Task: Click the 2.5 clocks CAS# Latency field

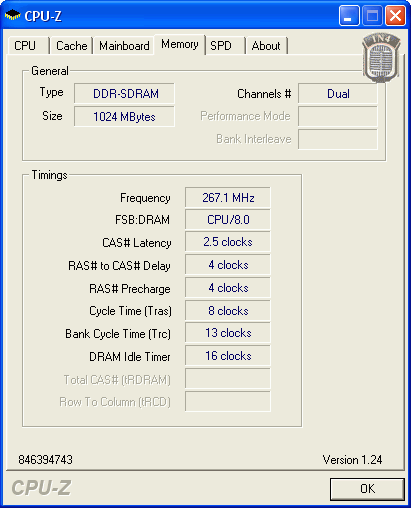Action: pyautogui.click(x=228, y=242)
